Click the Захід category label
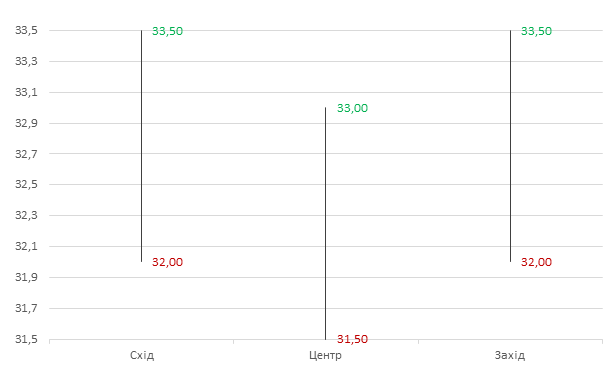 click(x=510, y=355)
